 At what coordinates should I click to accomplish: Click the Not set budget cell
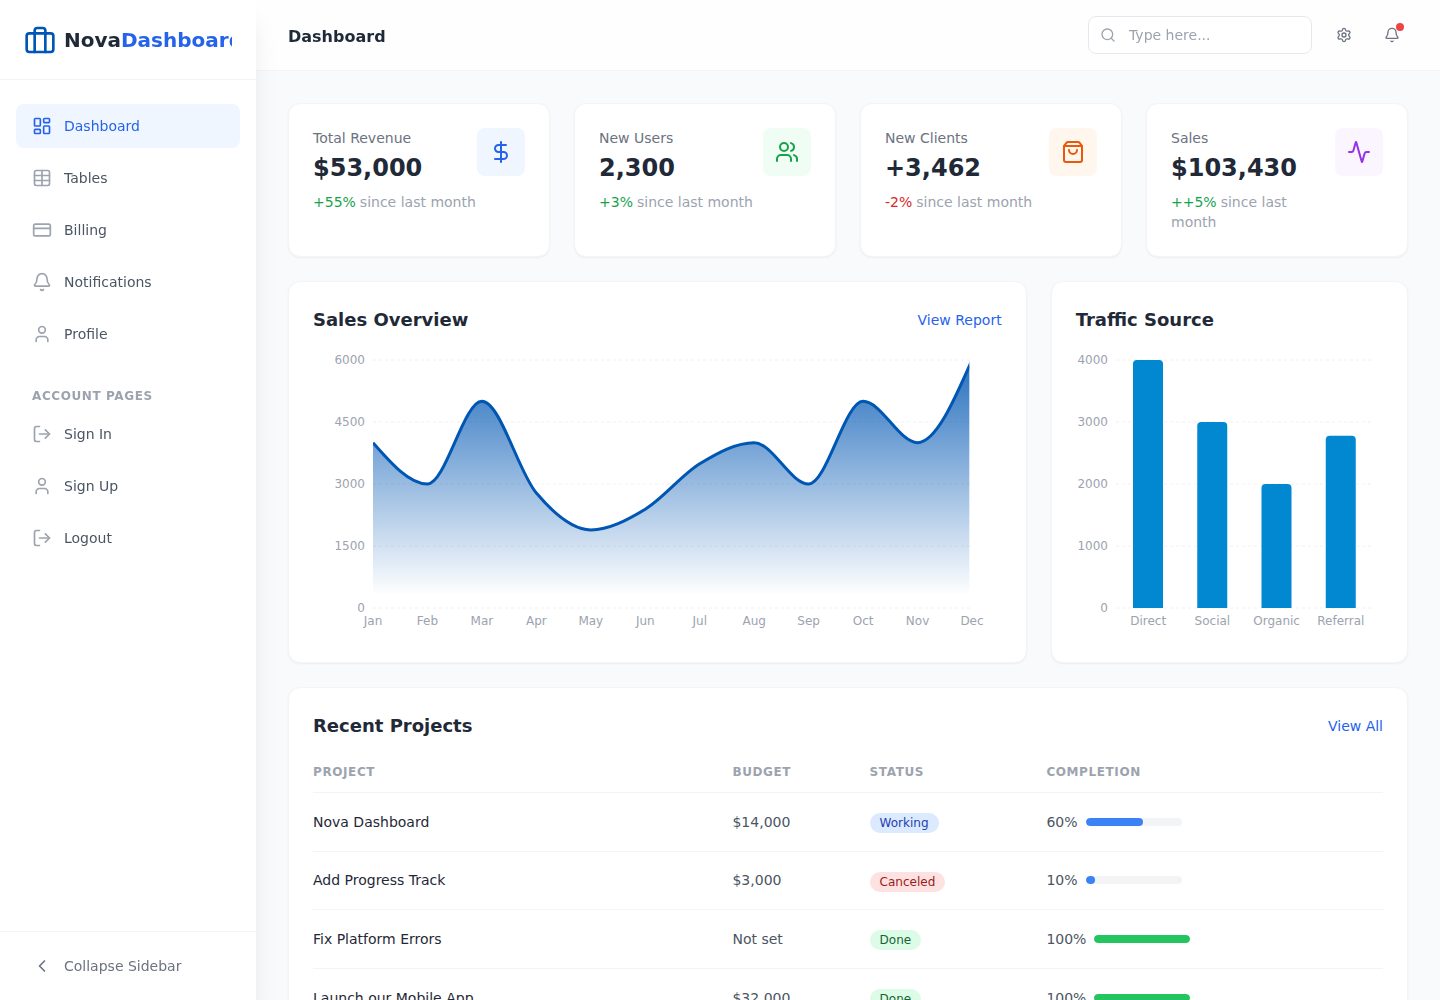pos(757,939)
